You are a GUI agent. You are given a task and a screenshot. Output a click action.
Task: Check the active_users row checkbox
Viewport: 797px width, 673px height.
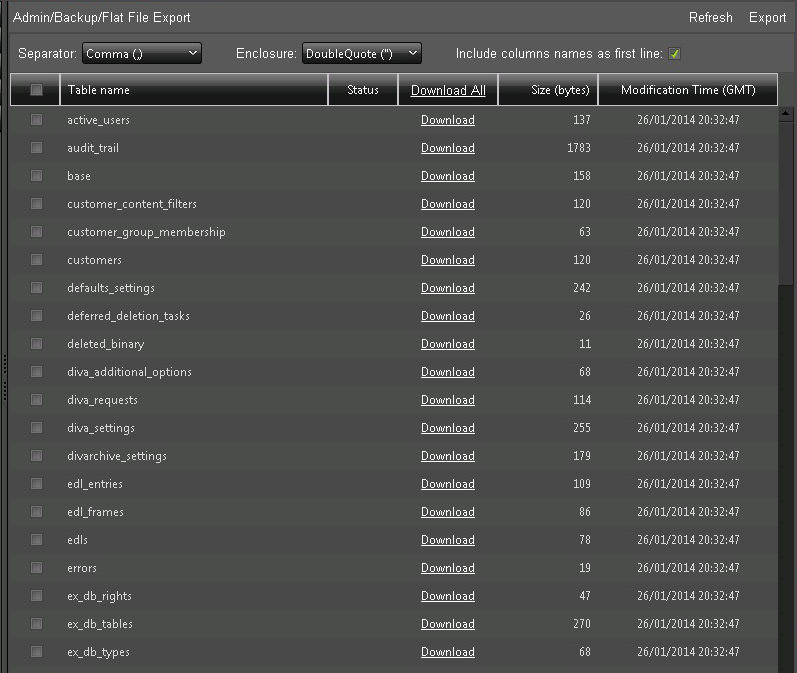point(36,119)
